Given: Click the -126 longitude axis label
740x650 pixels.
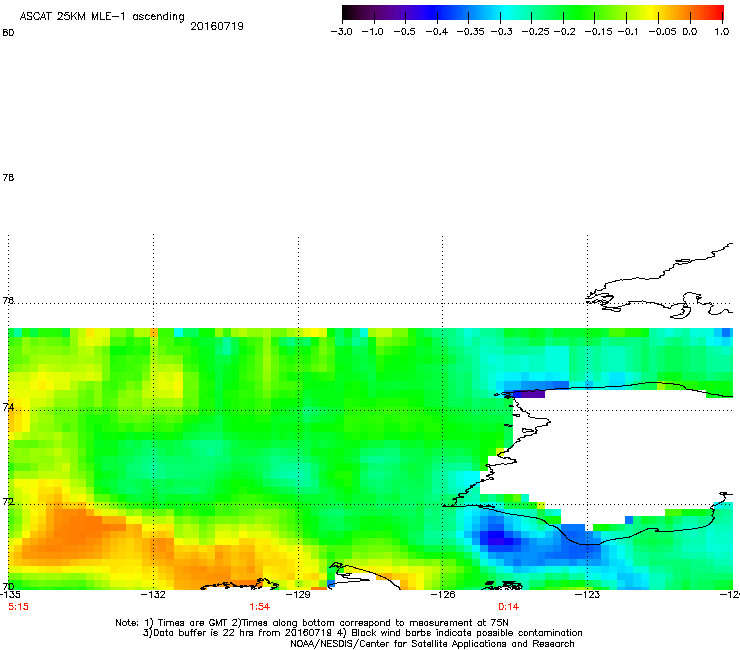Looking at the screenshot, I should [443, 594].
